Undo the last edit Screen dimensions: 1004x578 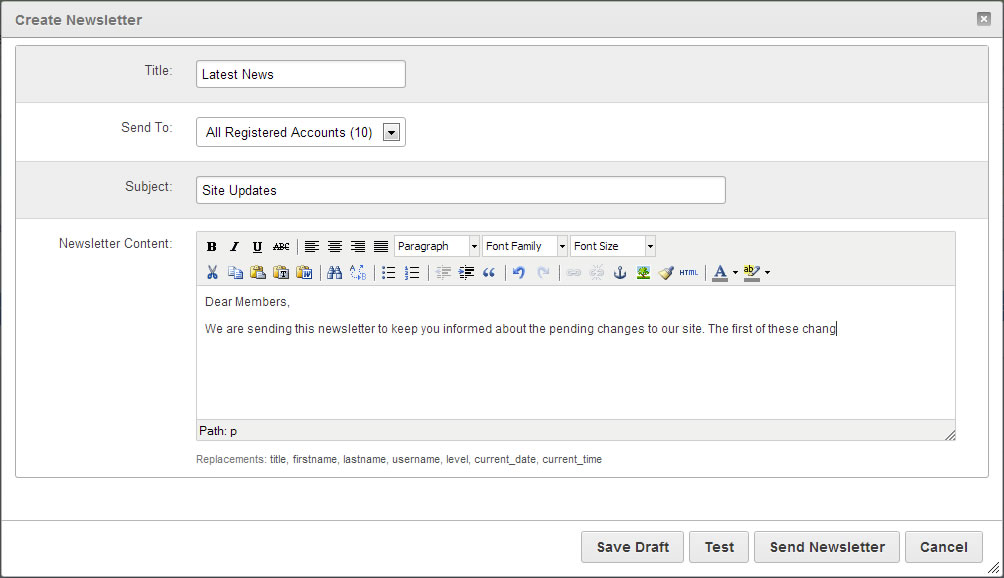tap(519, 273)
